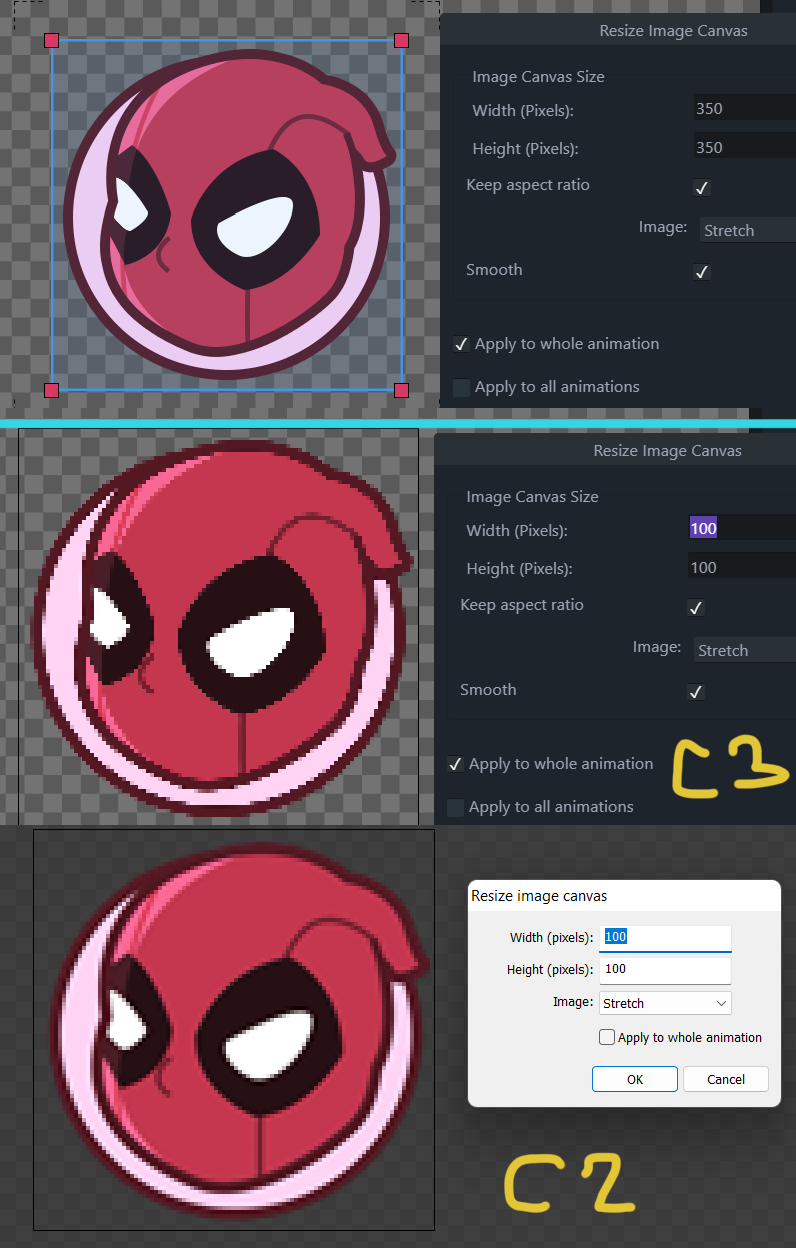The image size is (796, 1248).
Task: Click the 'Resize Image Canvas' title above the 350 values
Action: (x=673, y=31)
